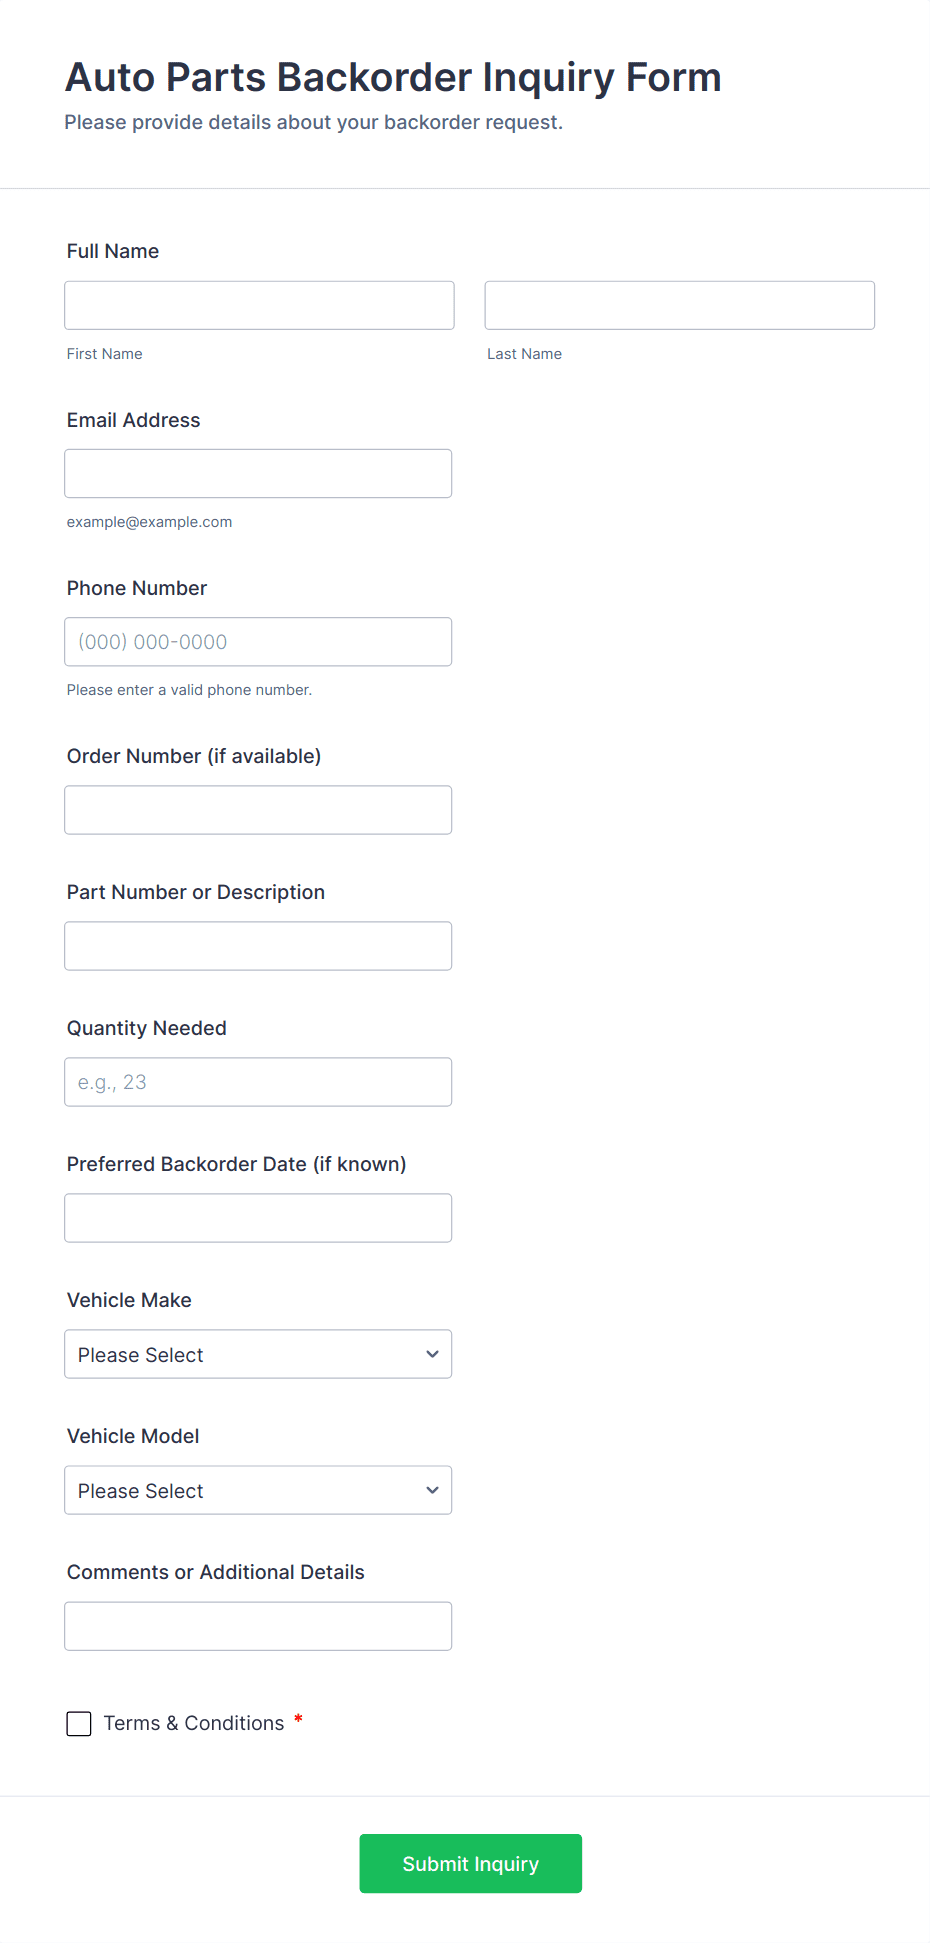This screenshot has width=930, height=1943.
Task: Click the Terms & Conditions label text
Action: [x=194, y=1723]
